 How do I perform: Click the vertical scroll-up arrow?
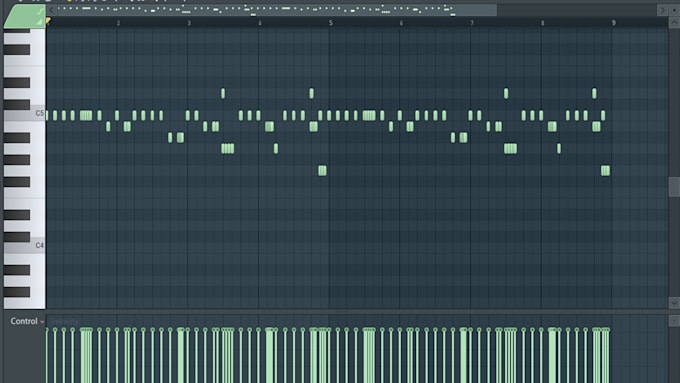coord(674,23)
